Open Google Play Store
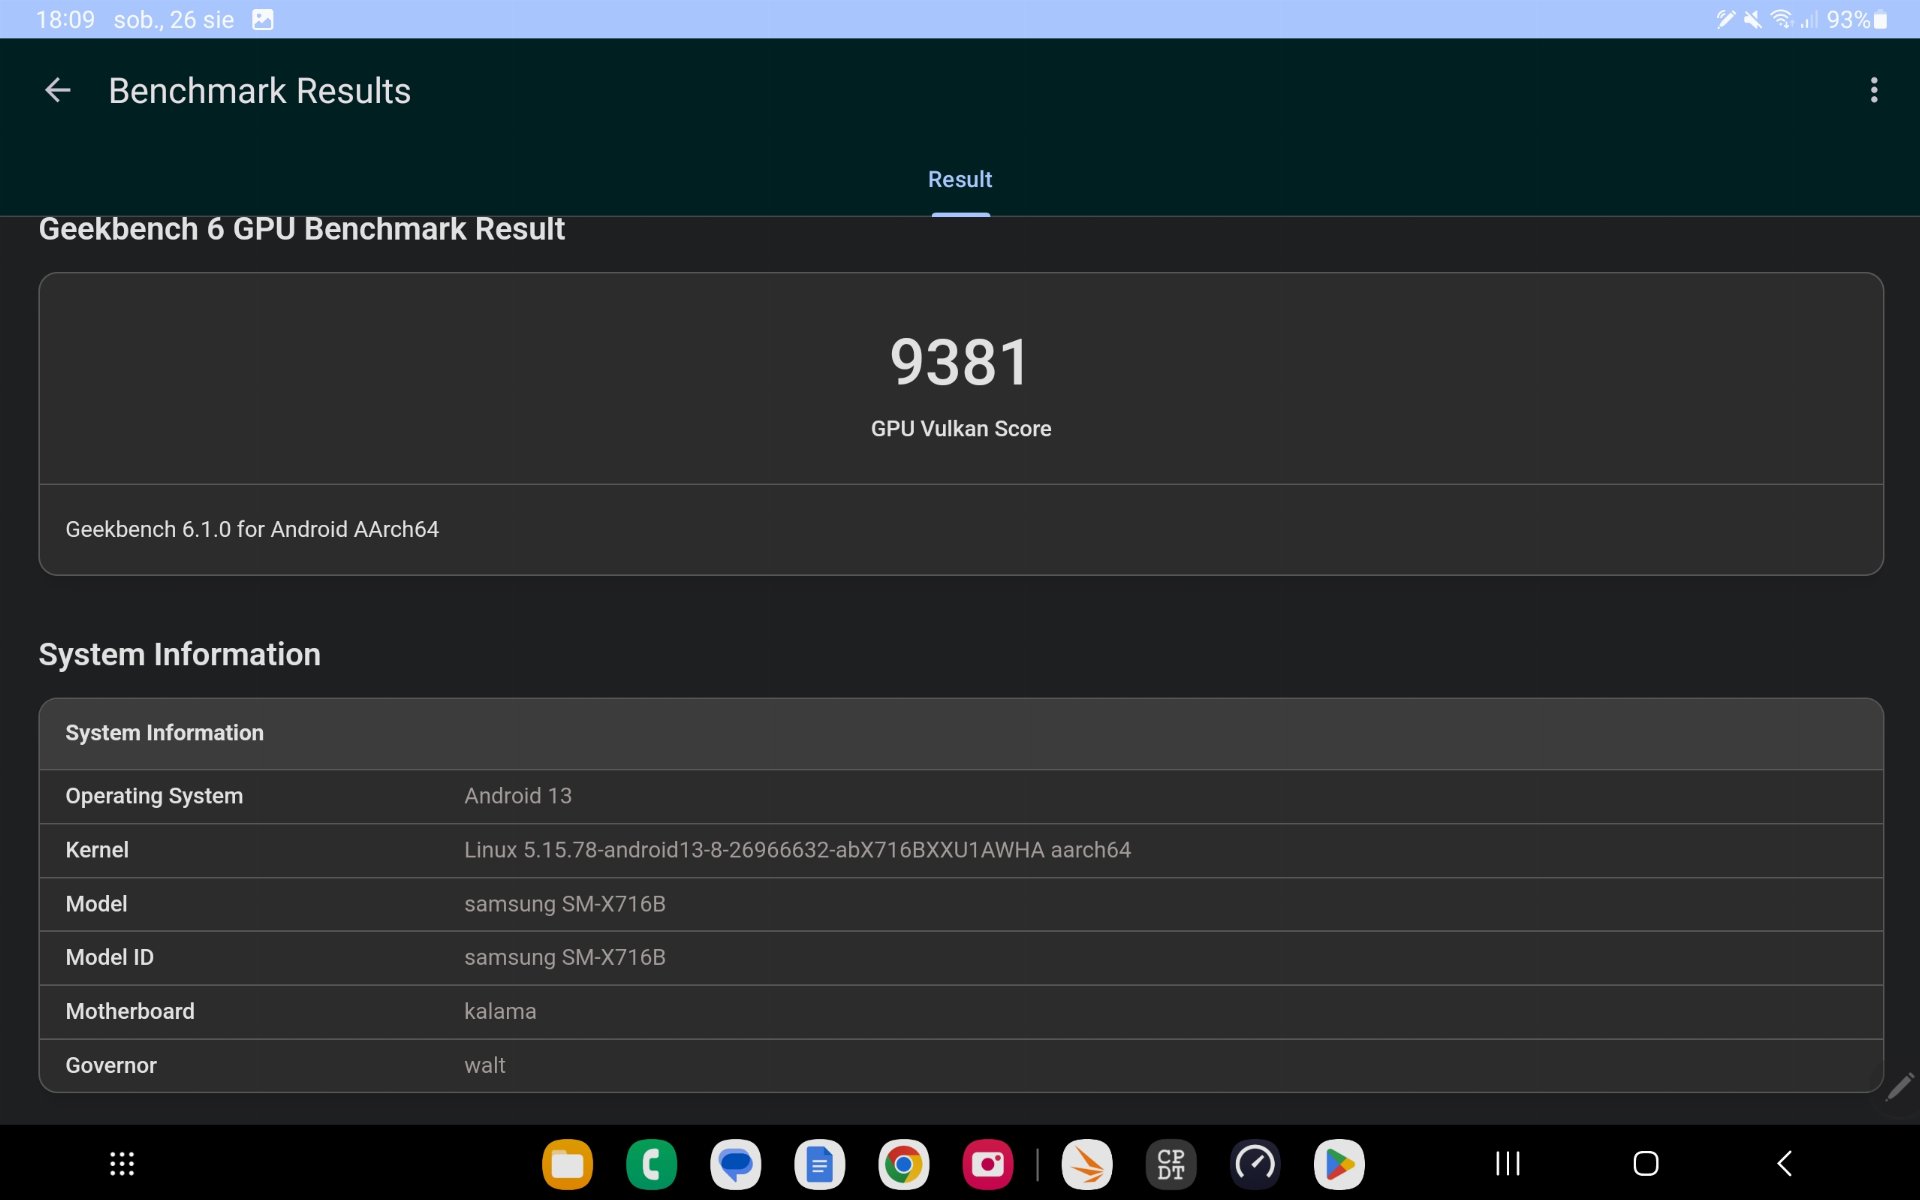Screen dimensions: 1920x1200 click(x=1339, y=1164)
